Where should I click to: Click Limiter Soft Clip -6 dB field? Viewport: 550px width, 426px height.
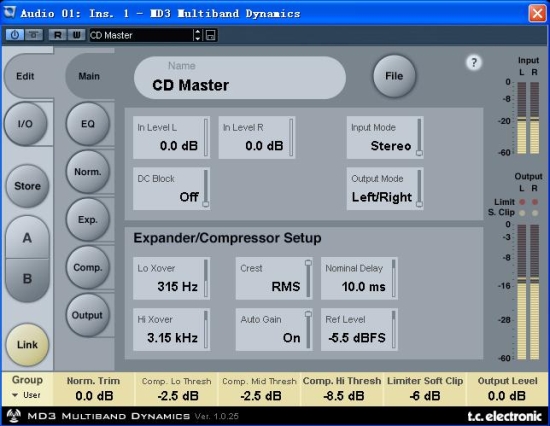coord(425,389)
